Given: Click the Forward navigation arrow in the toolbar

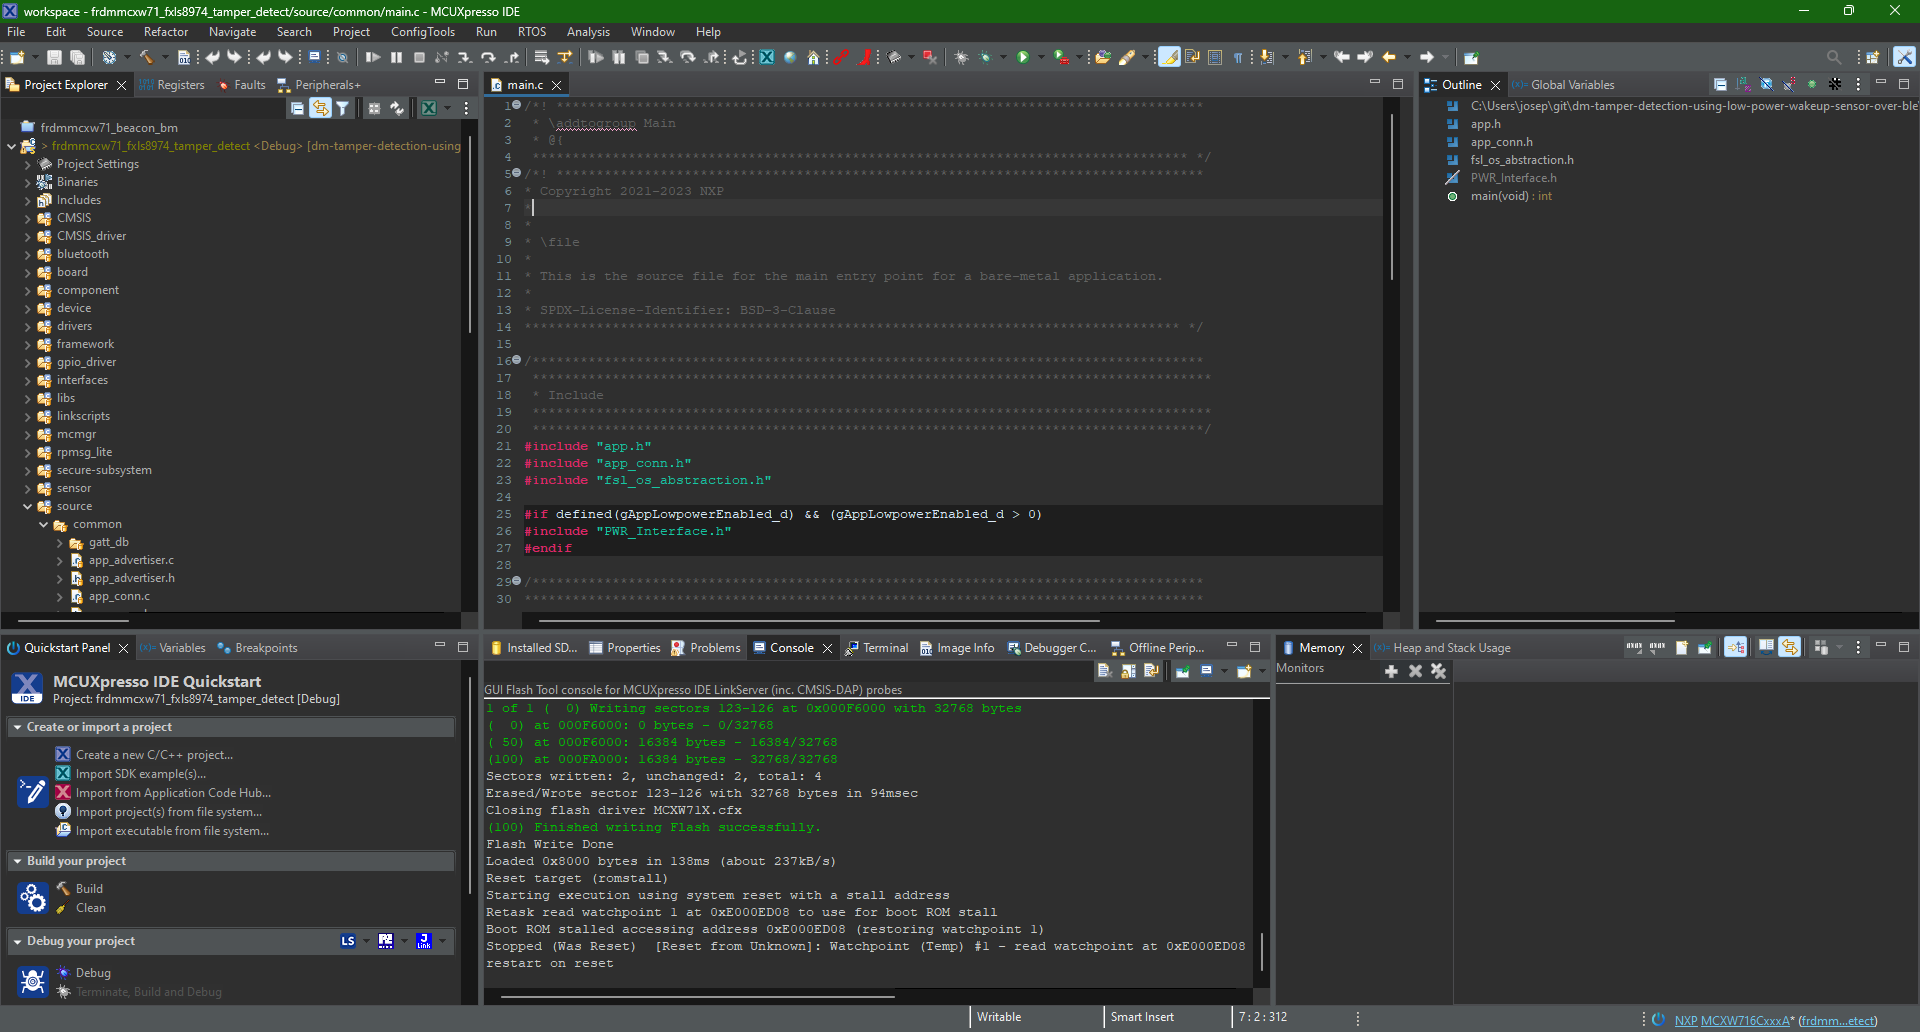Looking at the screenshot, I should [x=1427, y=58].
